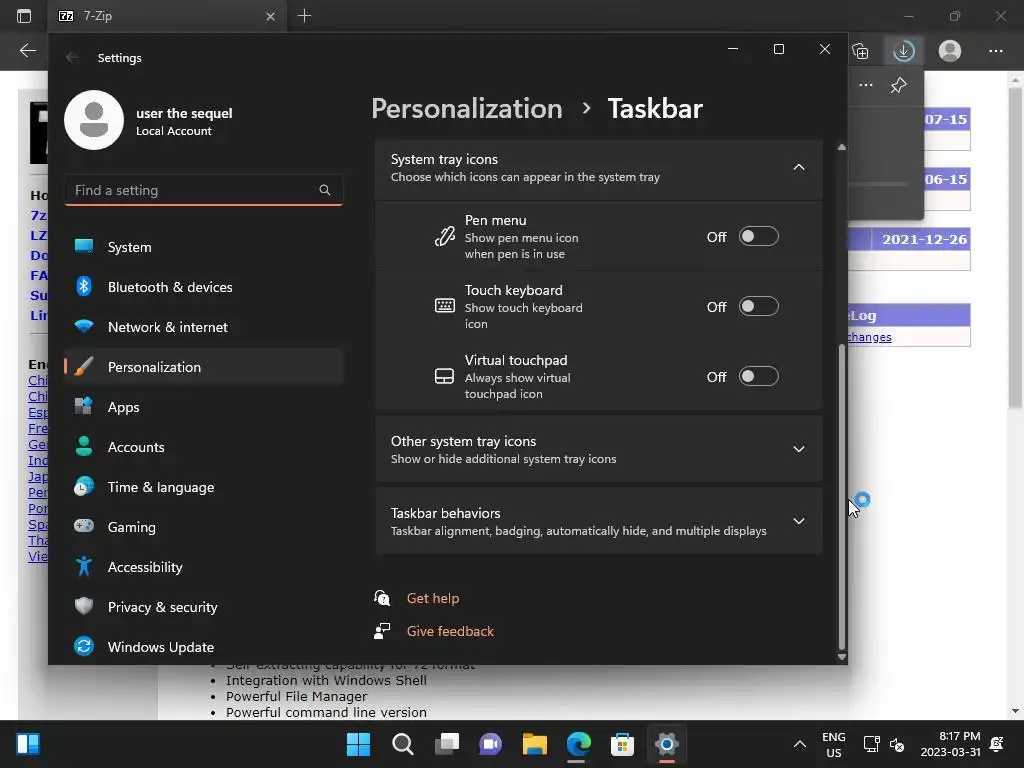Click the search magnifier in Find a setting
The image size is (1024, 768).
pos(325,190)
